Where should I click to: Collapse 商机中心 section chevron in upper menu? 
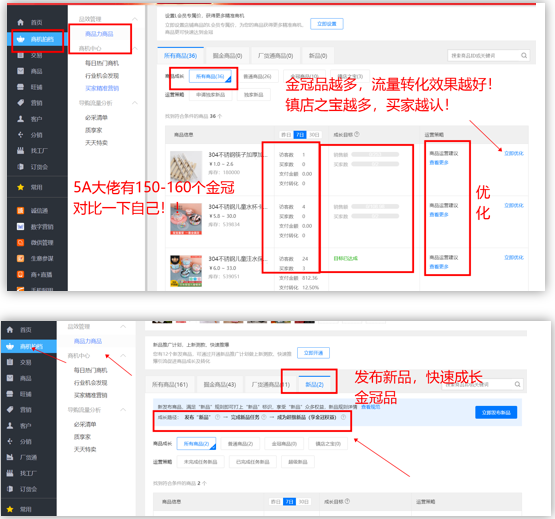click(x=135, y=48)
